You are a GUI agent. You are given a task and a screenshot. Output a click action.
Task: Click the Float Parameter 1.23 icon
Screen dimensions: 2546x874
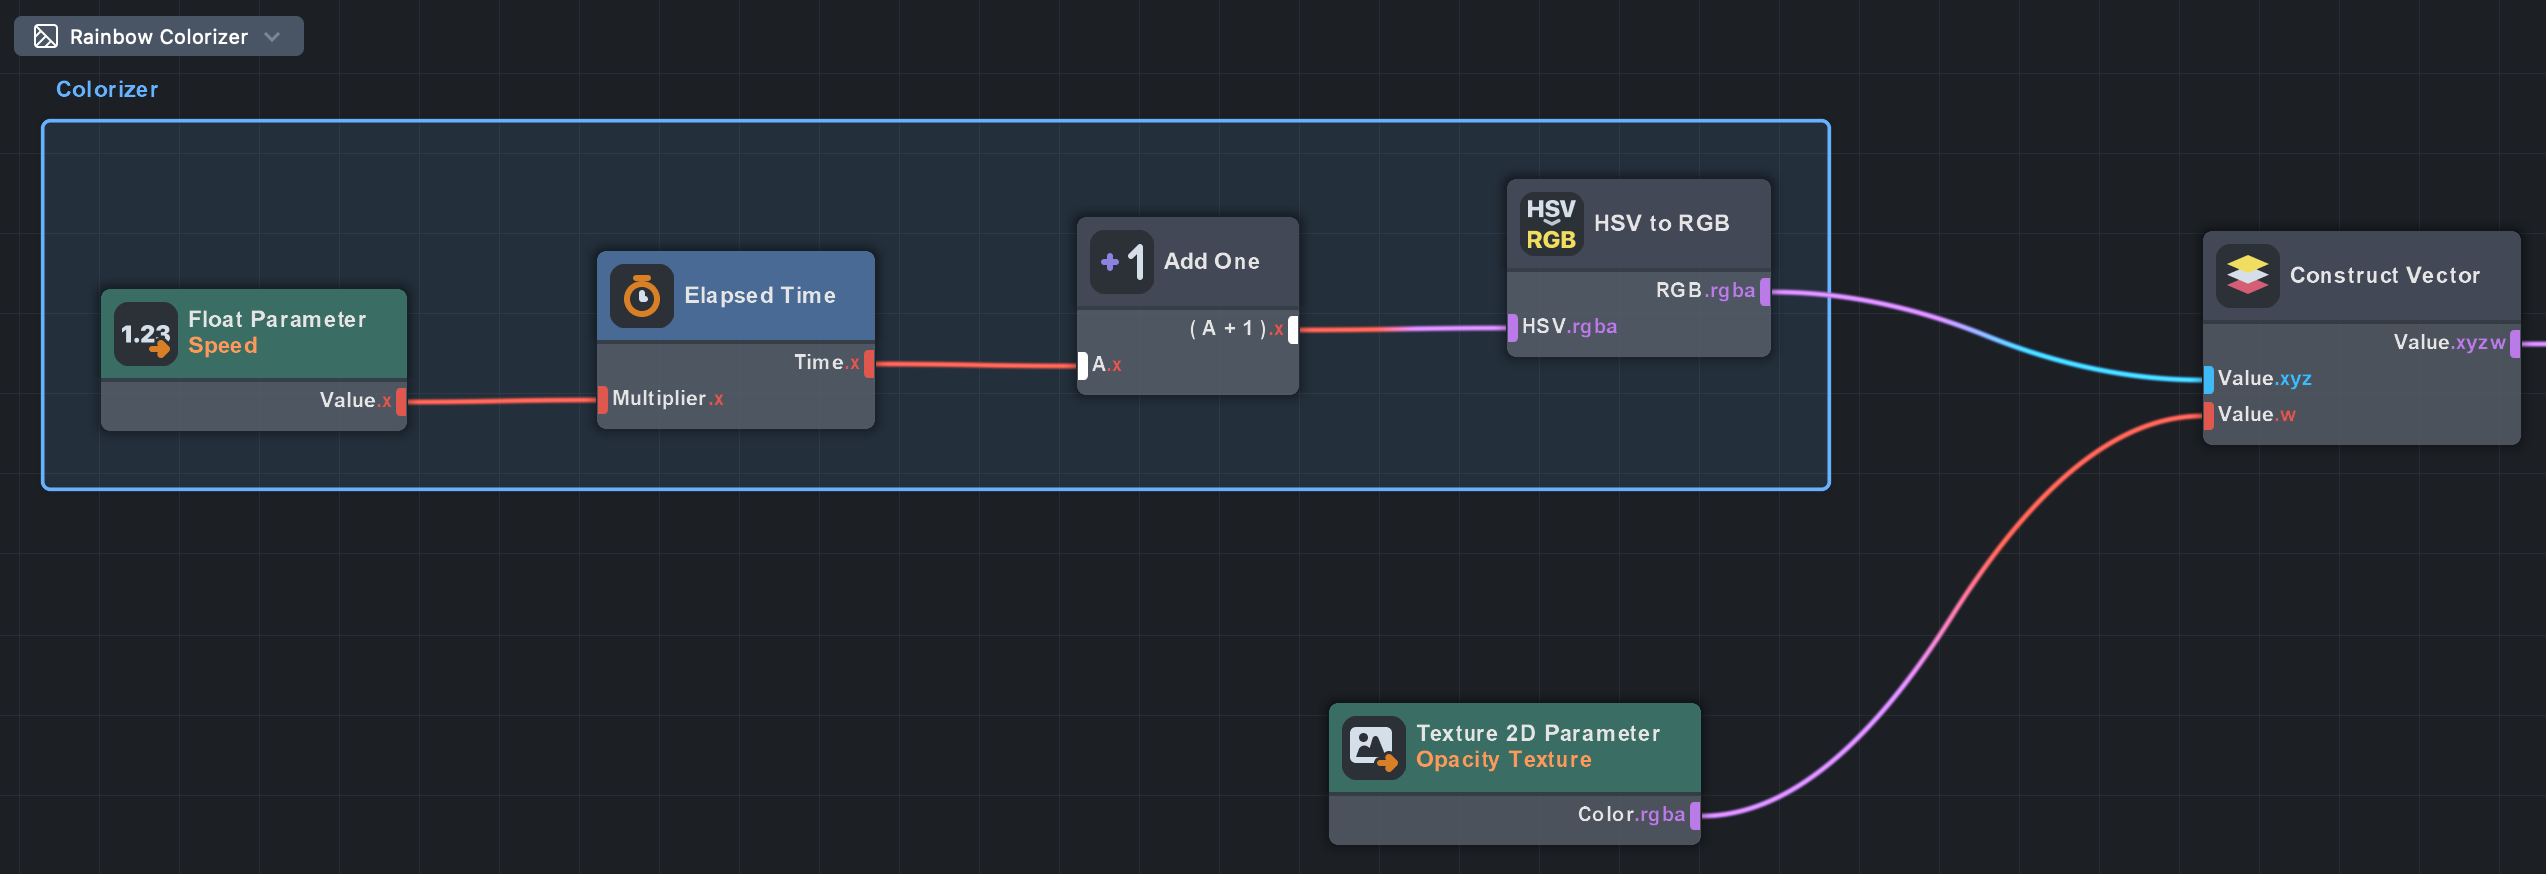[145, 334]
